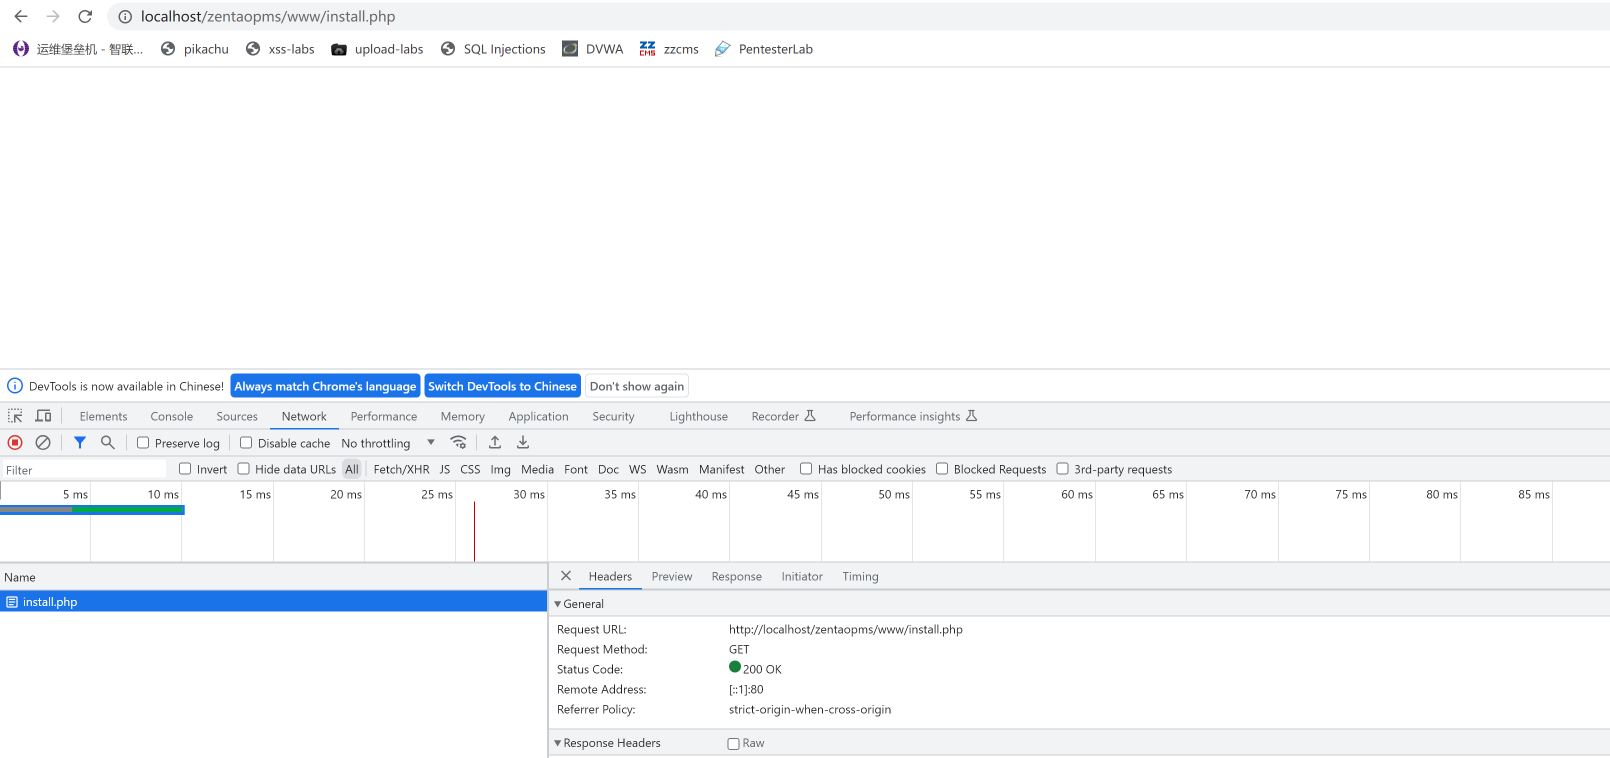Toggle the network filter funnel icon
Image resolution: width=1610 pixels, height=758 pixels.
click(80, 443)
